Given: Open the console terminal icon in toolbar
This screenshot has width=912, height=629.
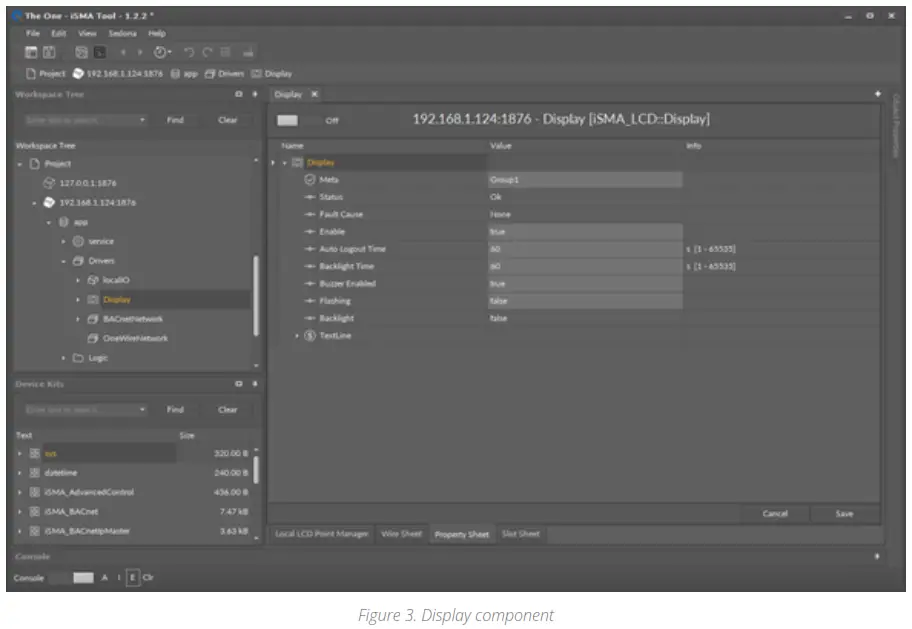Looking at the screenshot, I should coord(100,52).
